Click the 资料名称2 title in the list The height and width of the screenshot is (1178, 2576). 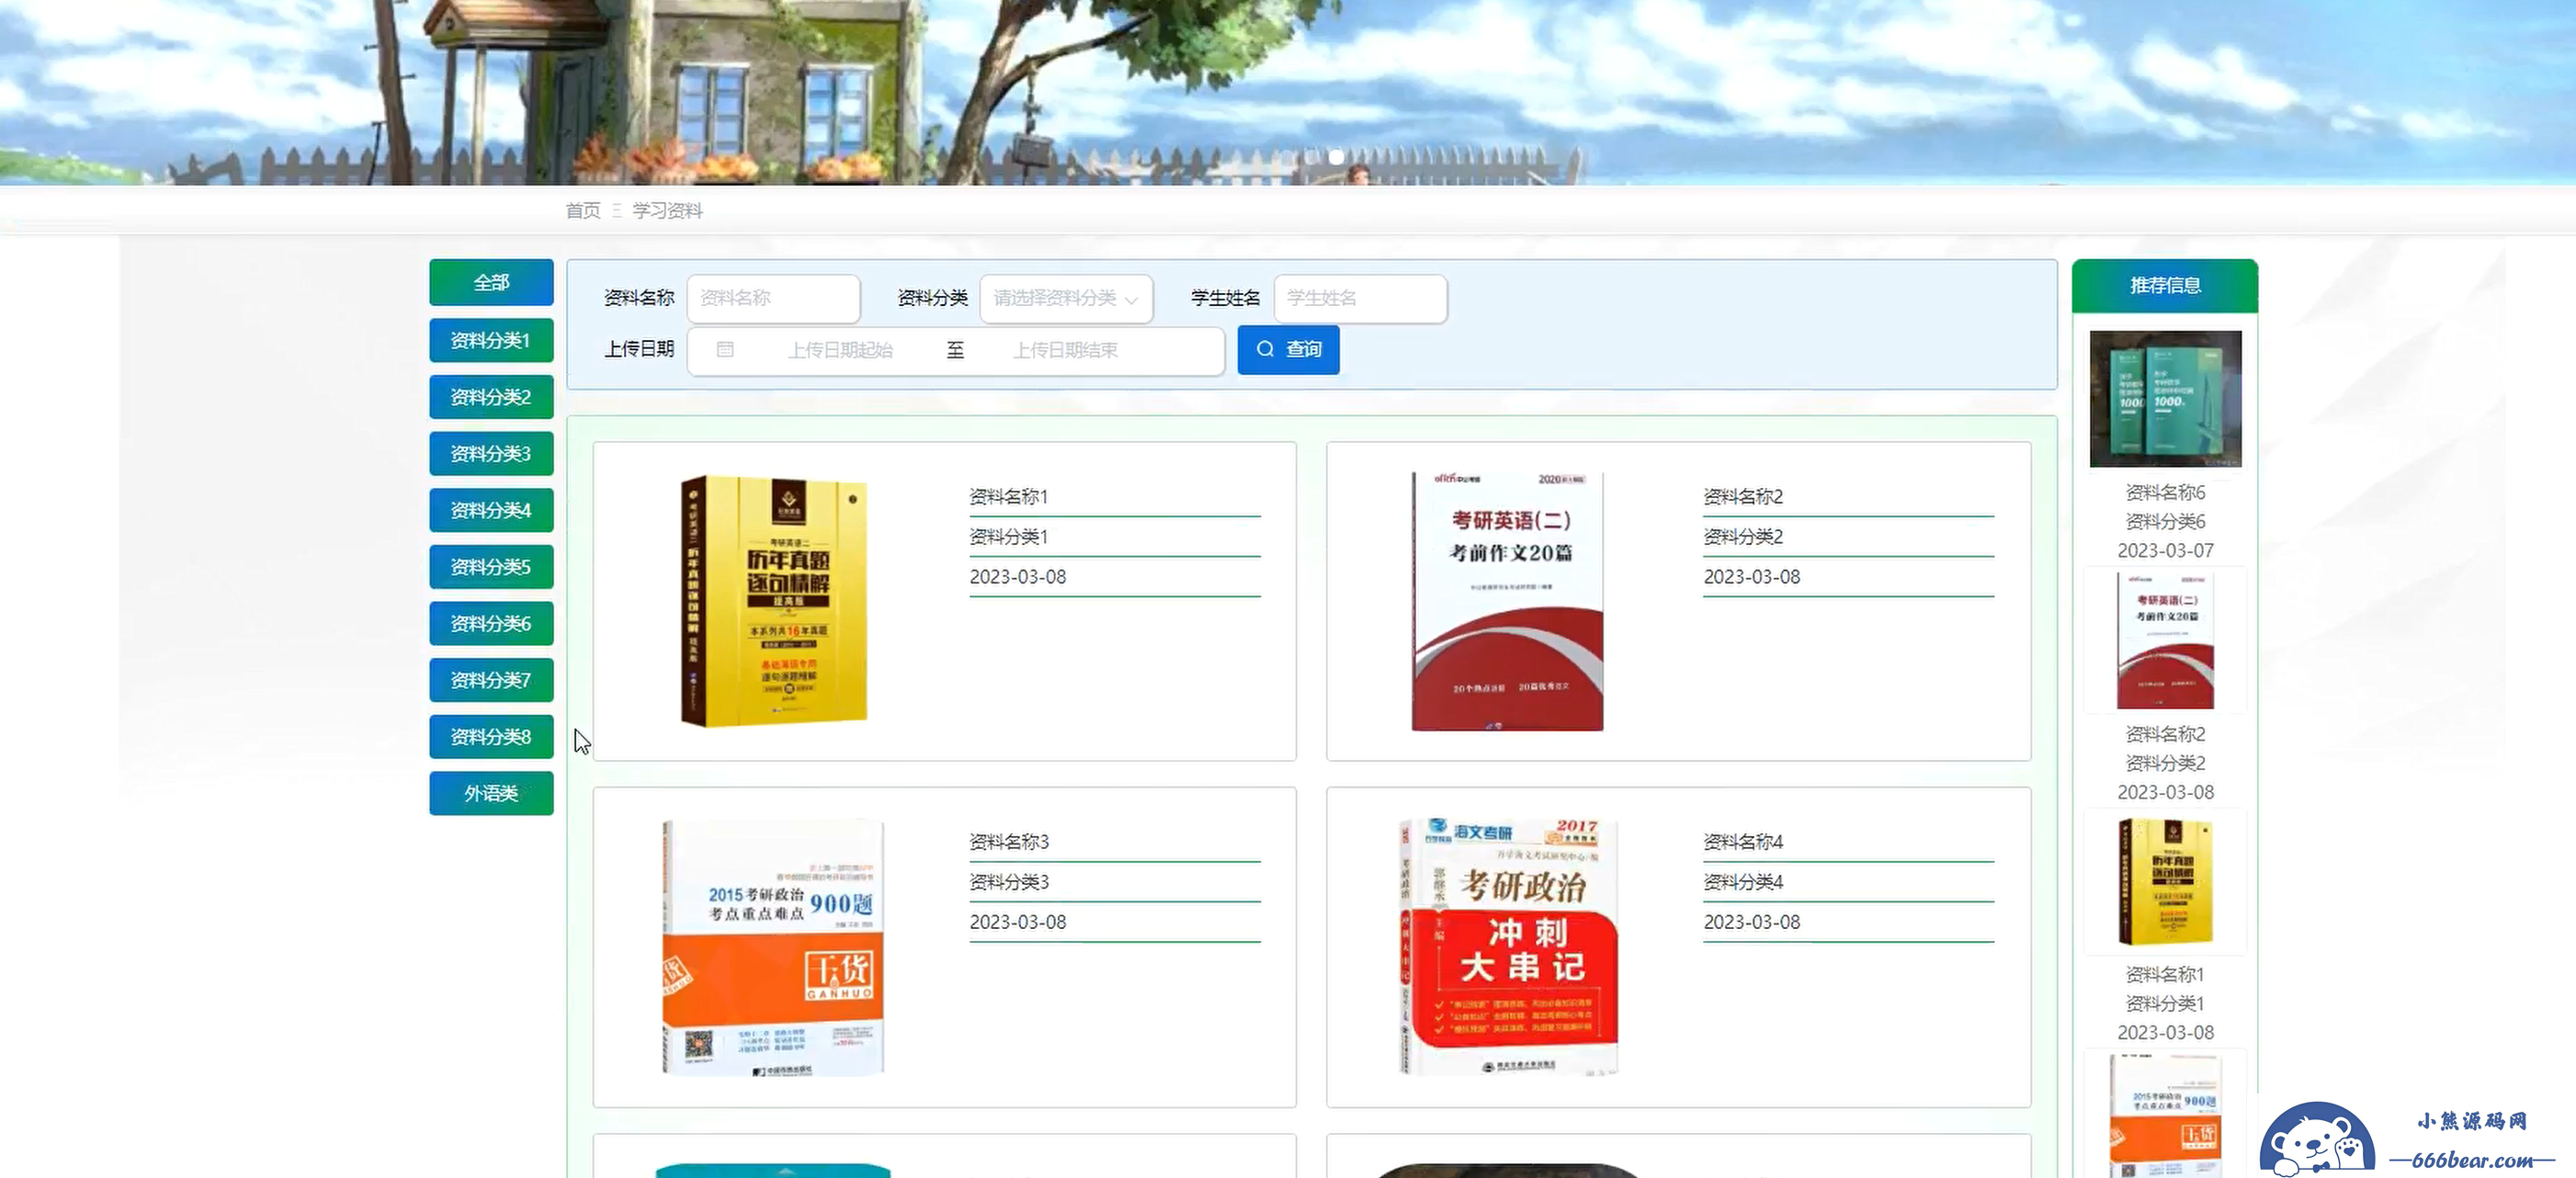tap(1743, 497)
